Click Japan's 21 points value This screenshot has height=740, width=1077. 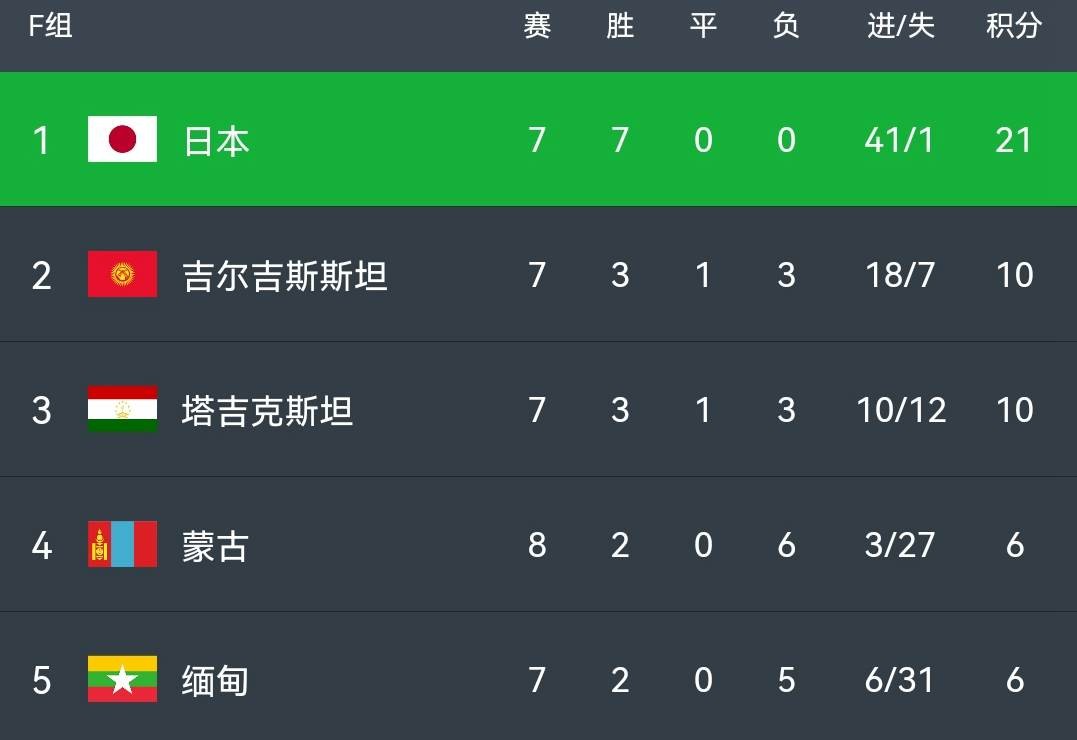point(1014,140)
